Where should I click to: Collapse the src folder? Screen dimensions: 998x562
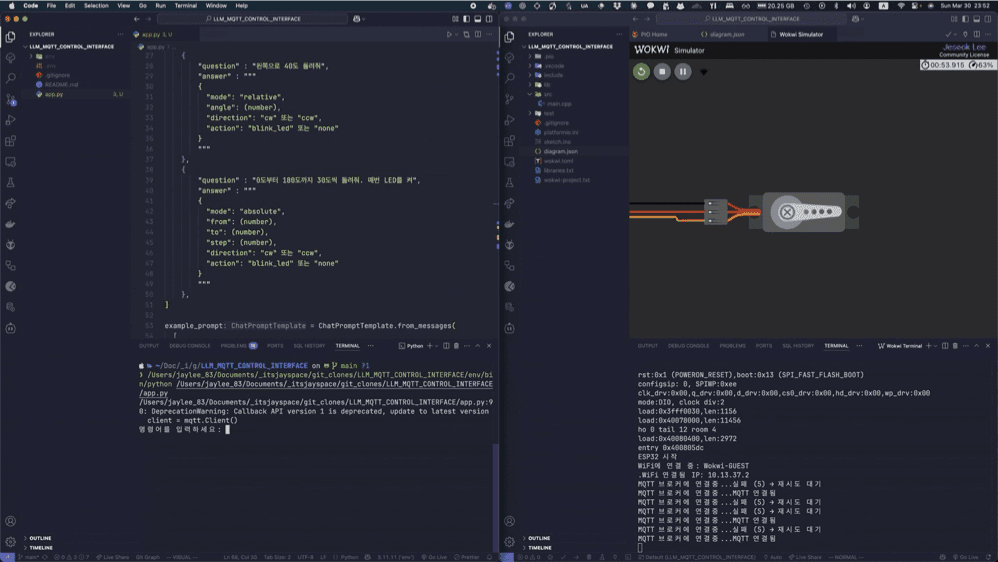click(548, 94)
